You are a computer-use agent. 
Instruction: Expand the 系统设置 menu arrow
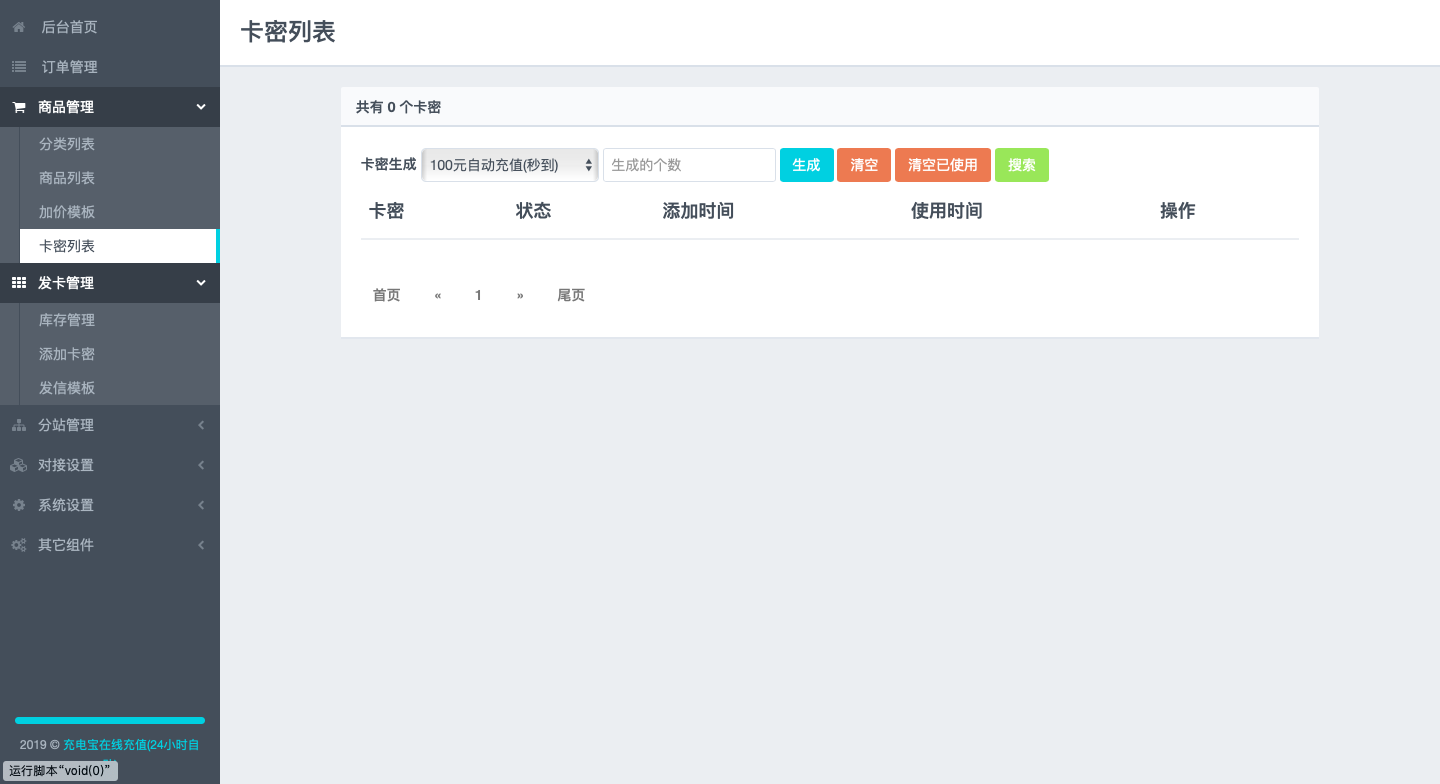(201, 505)
